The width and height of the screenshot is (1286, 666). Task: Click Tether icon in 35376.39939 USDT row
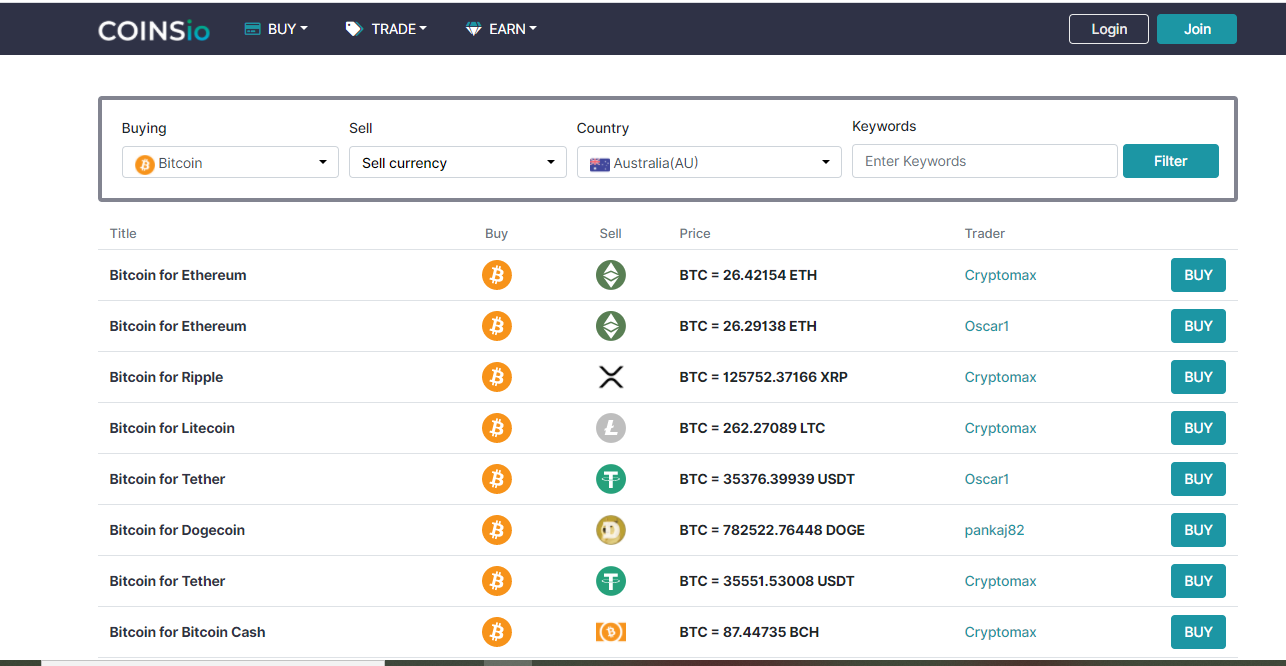pyautogui.click(x=611, y=479)
